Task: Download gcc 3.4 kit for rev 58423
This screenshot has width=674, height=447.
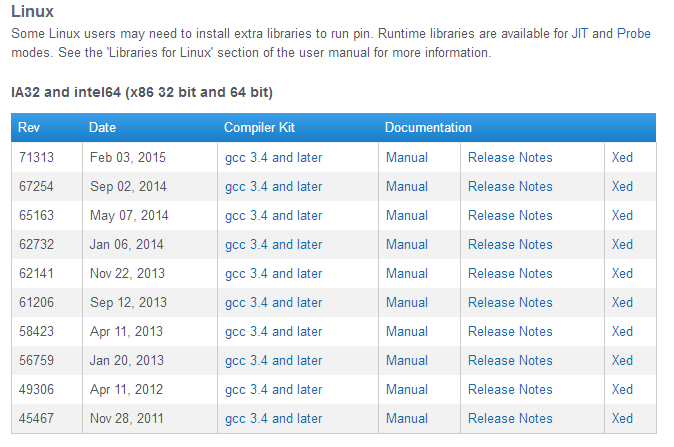Action: (273, 332)
